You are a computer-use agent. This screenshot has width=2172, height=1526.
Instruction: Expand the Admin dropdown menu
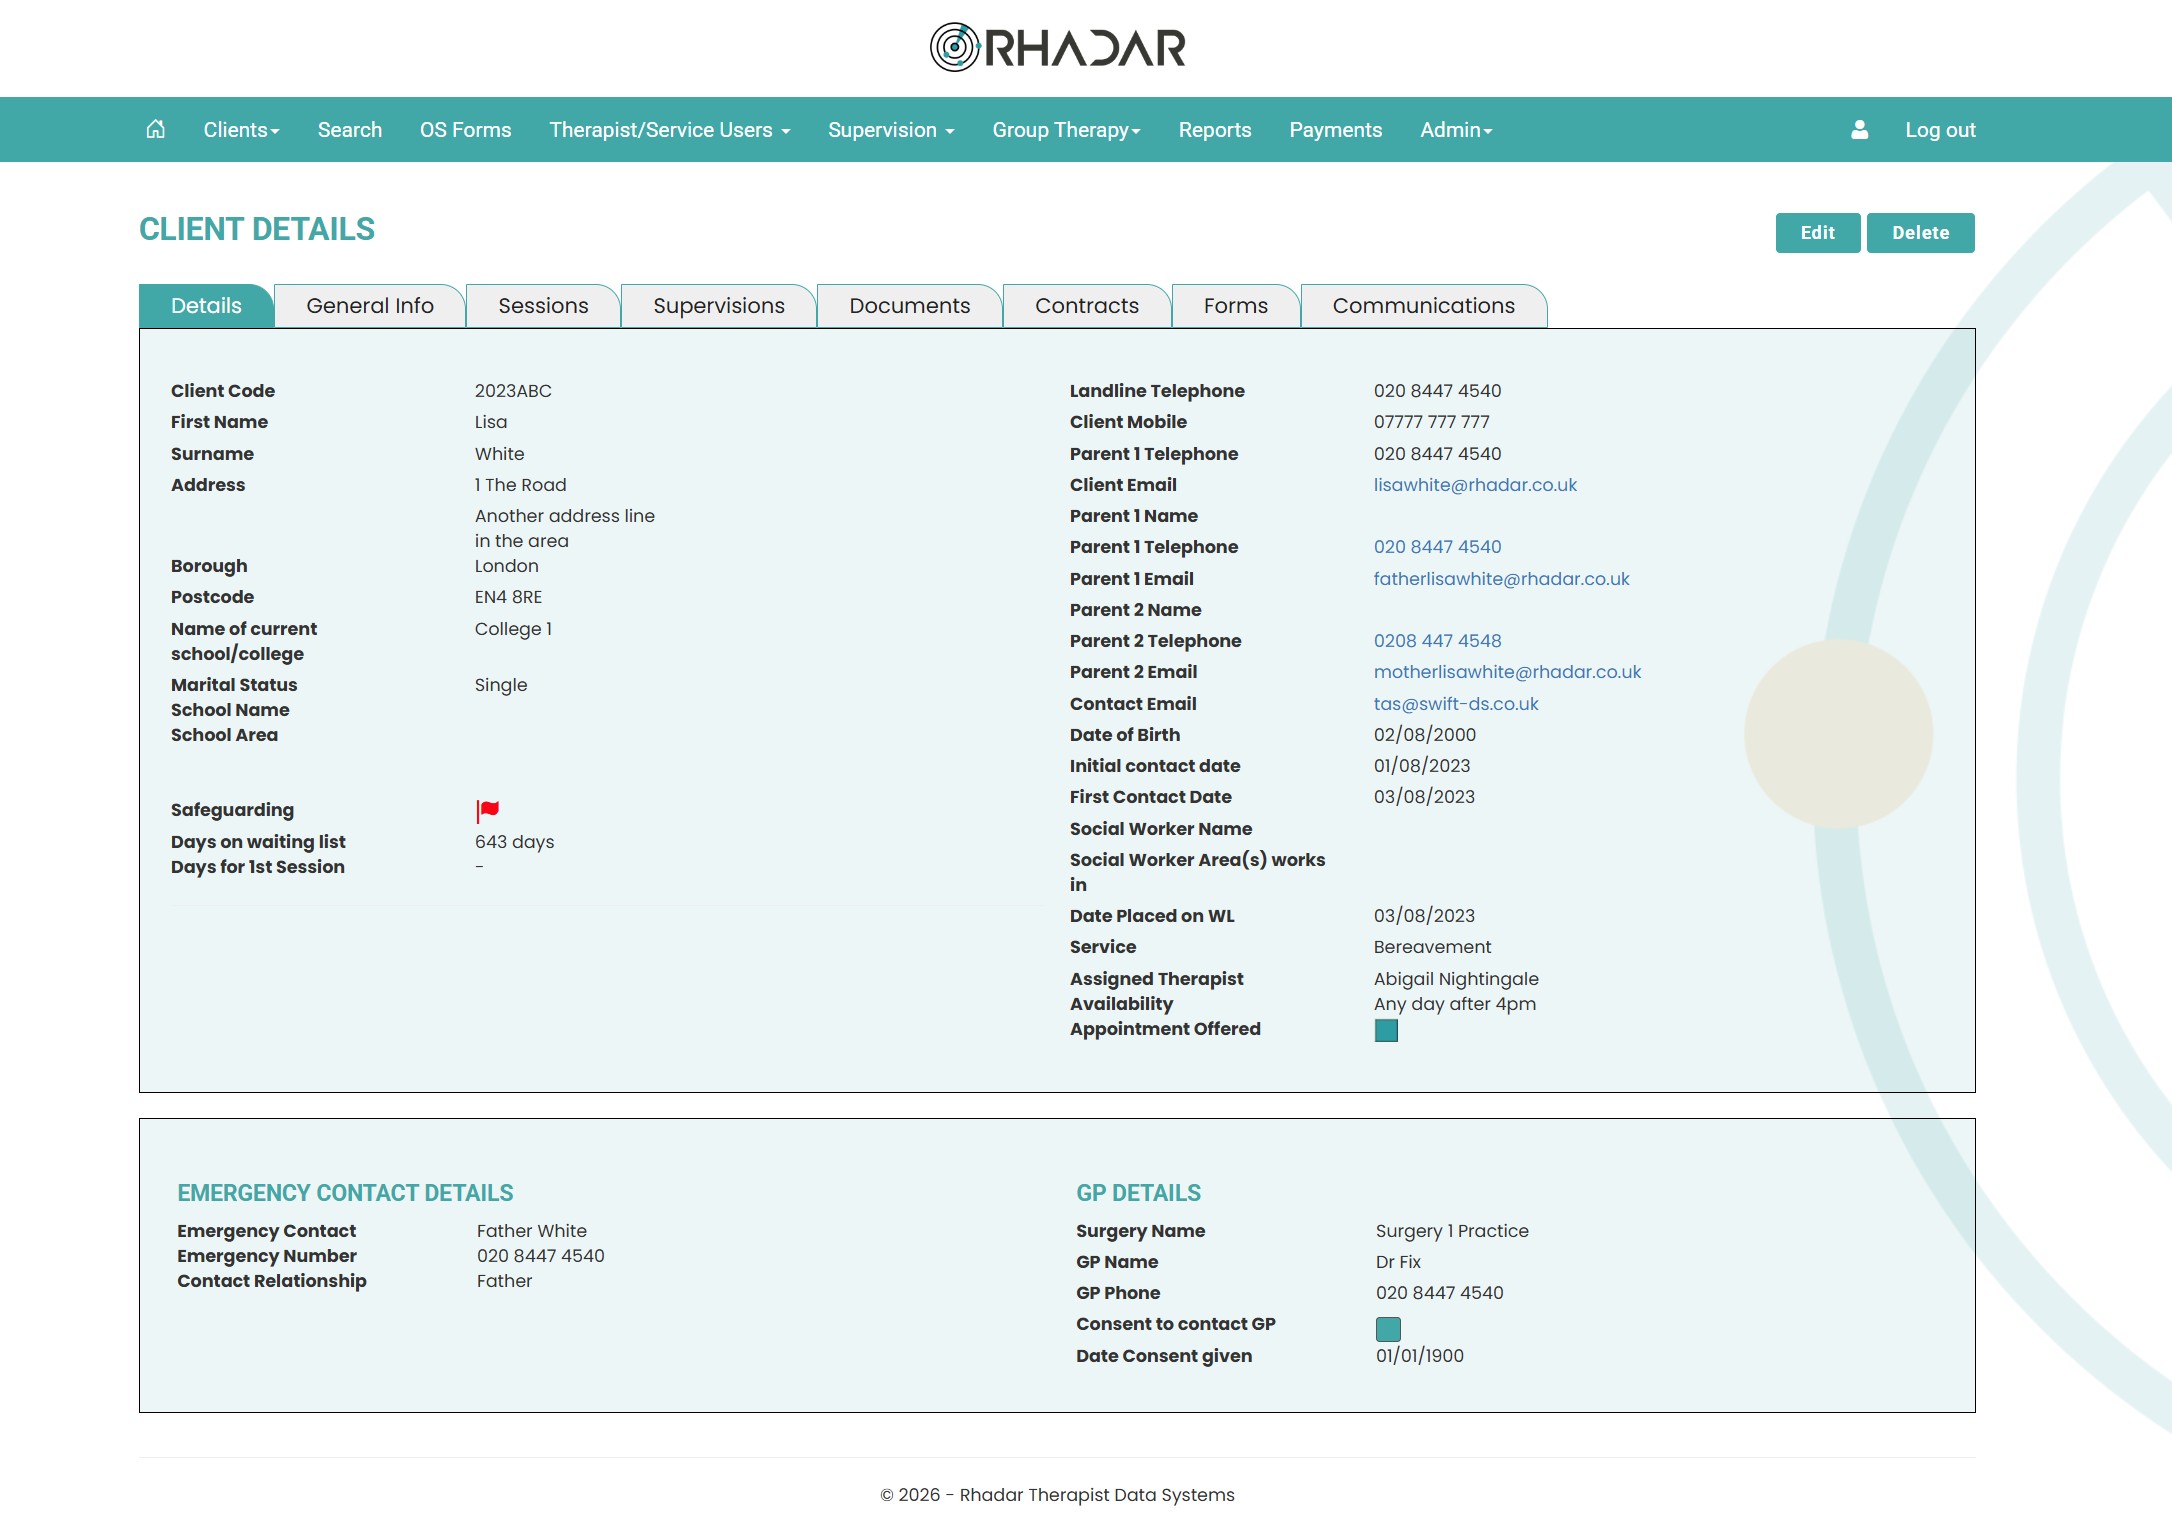1456,130
